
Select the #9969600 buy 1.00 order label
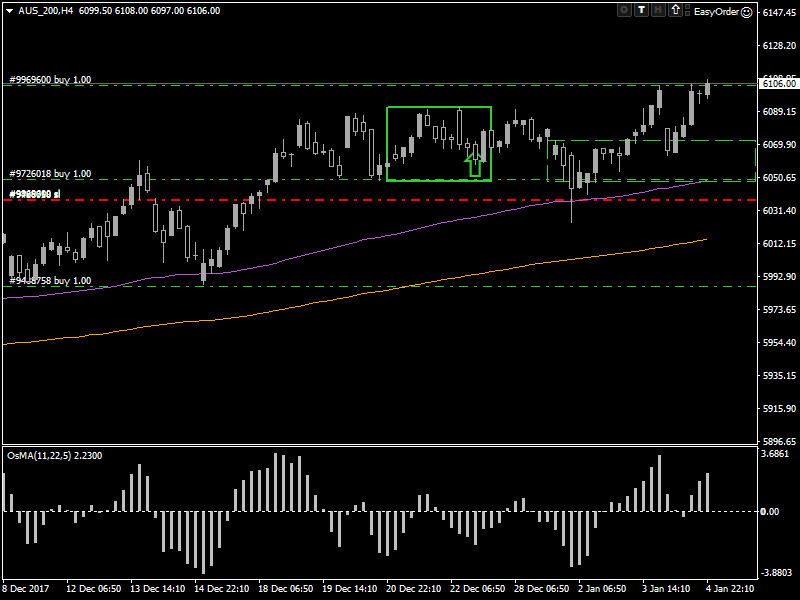click(50, 80)
